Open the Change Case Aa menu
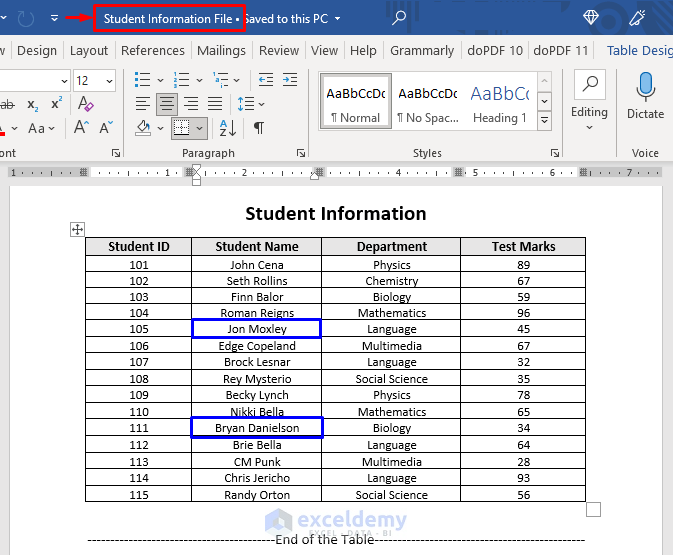673x555 pixels. [x=41, y=128]
